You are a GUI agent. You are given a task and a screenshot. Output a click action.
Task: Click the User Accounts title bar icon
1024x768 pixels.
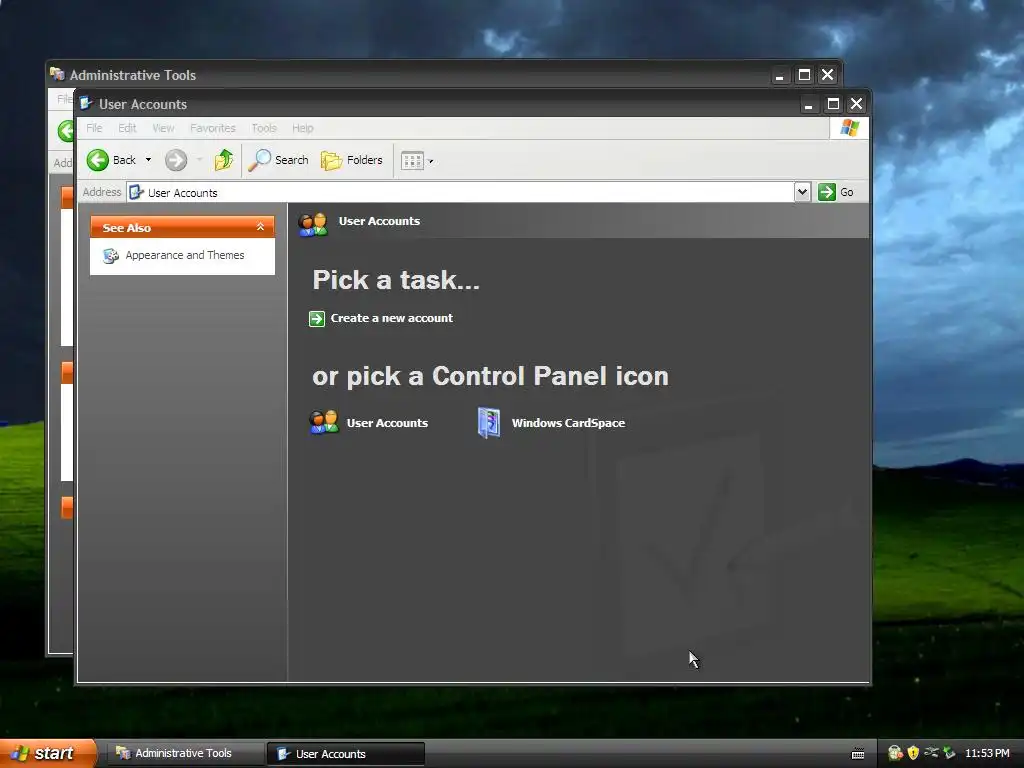click(86, 103)
